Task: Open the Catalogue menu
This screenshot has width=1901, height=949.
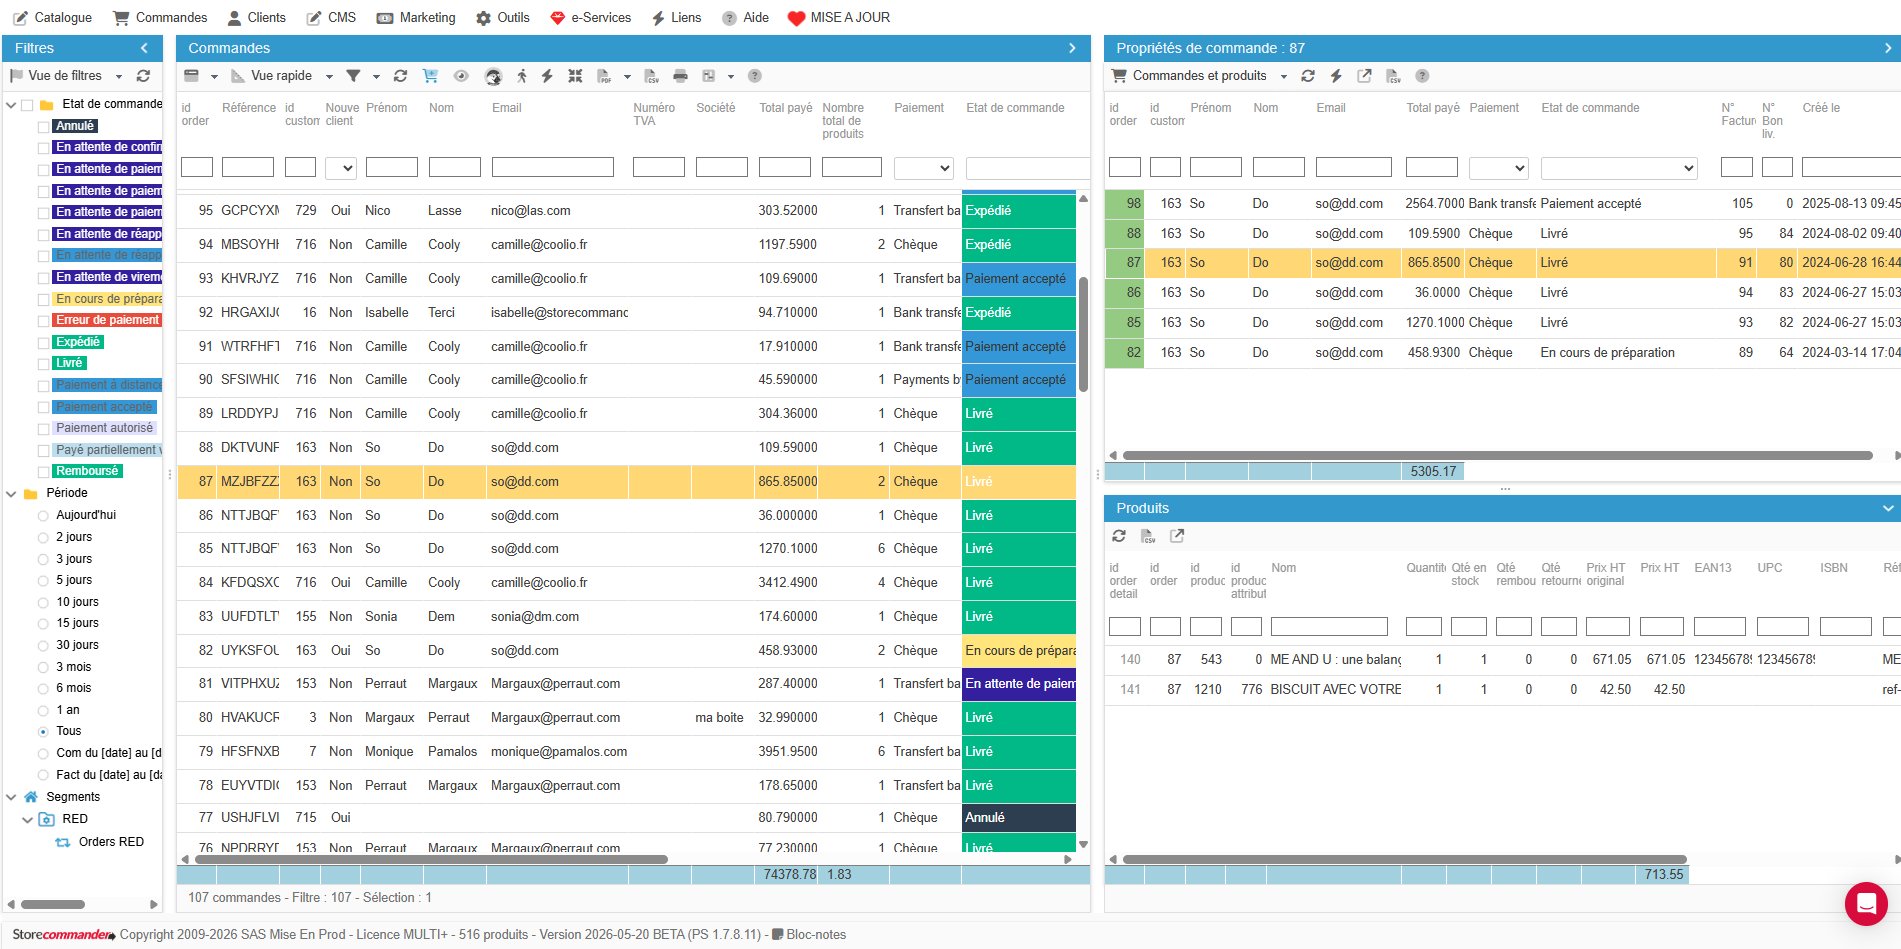Action: [52, 17]
